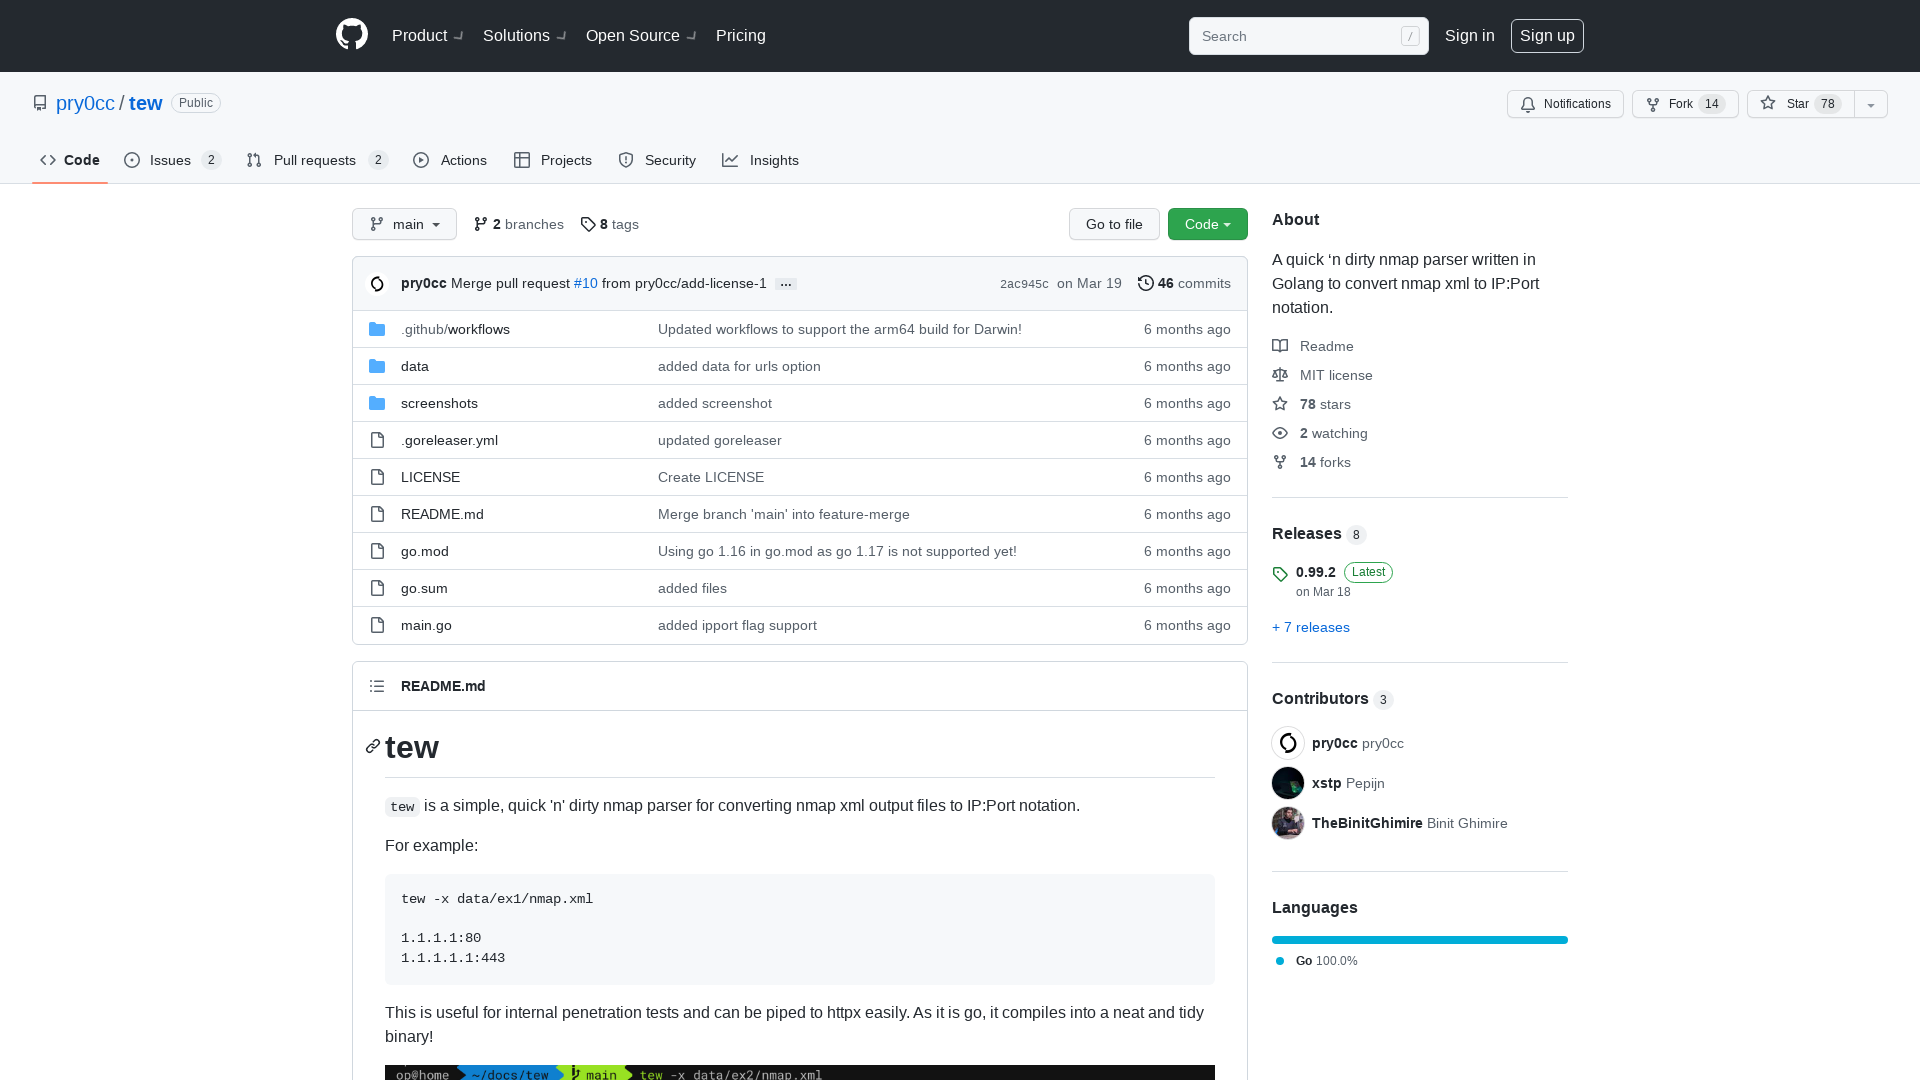1920x1080 pixels.
Task: Click the fork icon next to 14 forks
Action: click(x=1280, y=462)
